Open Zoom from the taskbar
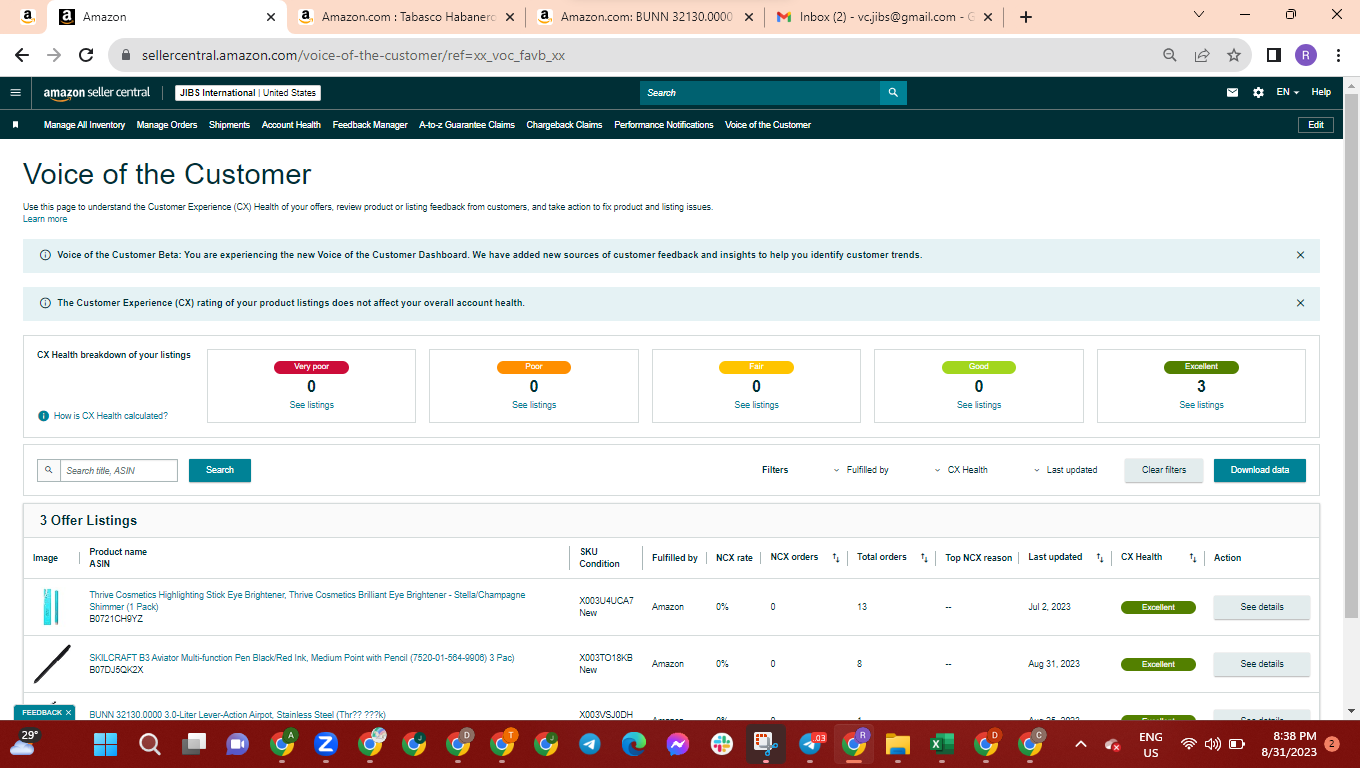1360x768 pixels. coord(325,744)
